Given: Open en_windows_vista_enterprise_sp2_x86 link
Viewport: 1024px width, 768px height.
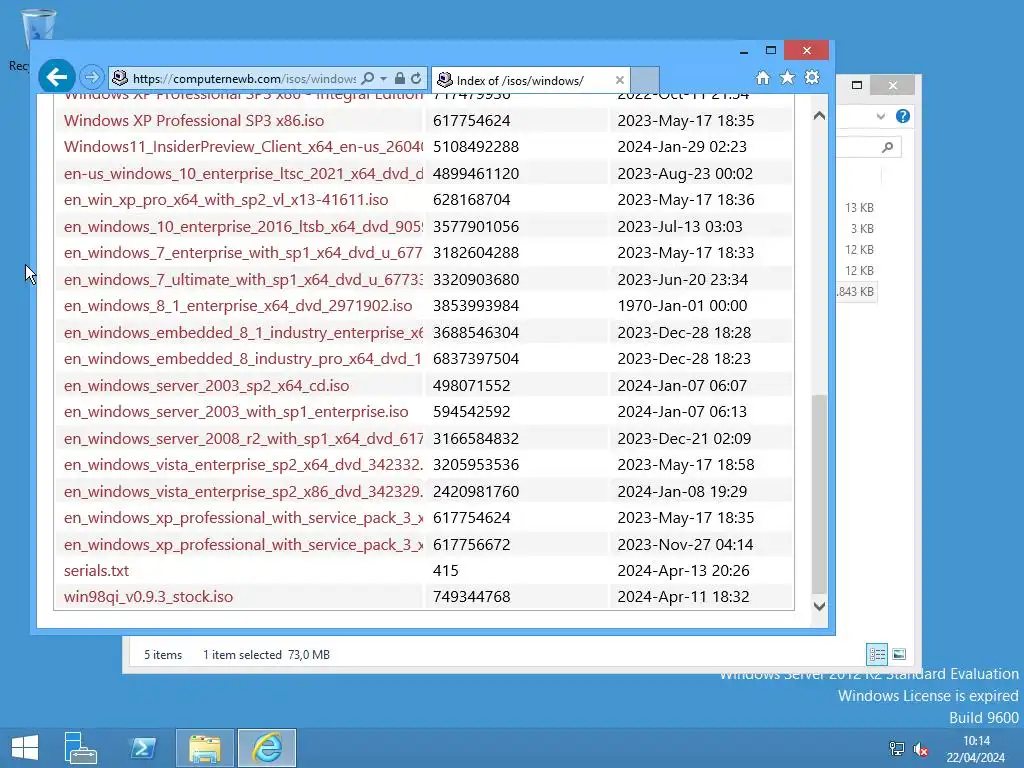Looking at the screenshot, I should (x=243, y=490).
